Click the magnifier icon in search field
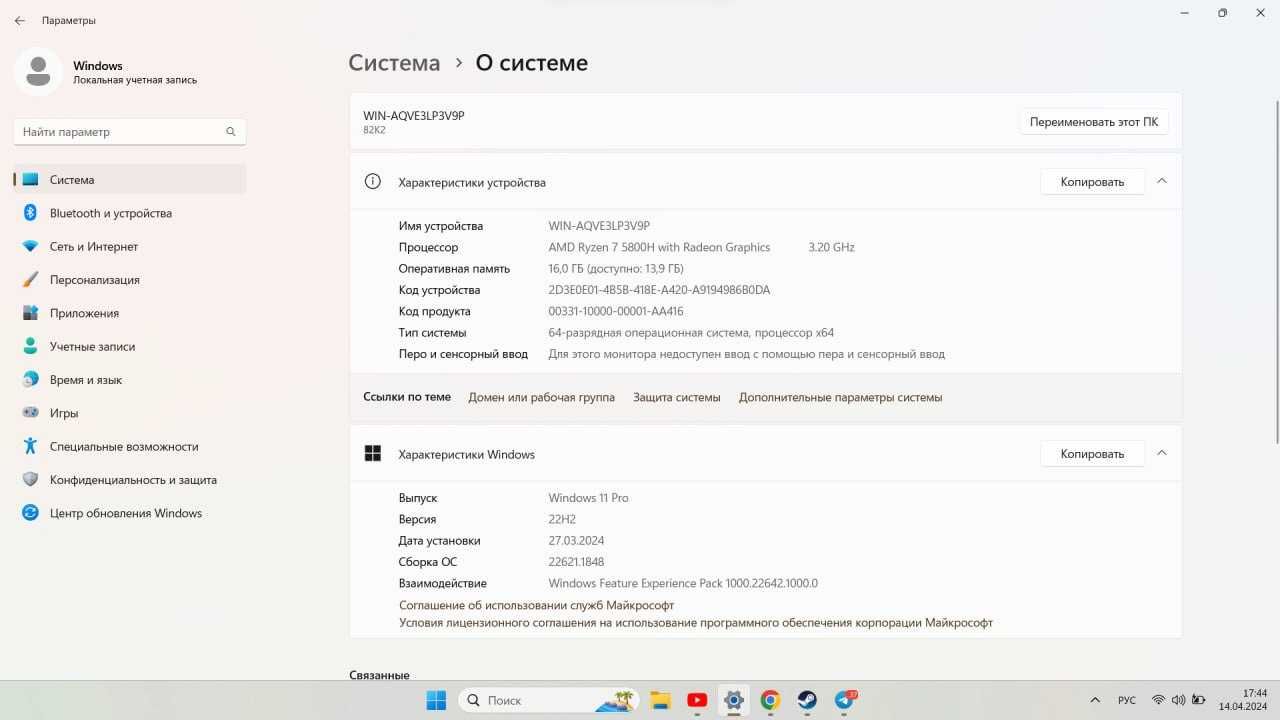This screenshot has width=1280, height=720. (231, 132)
